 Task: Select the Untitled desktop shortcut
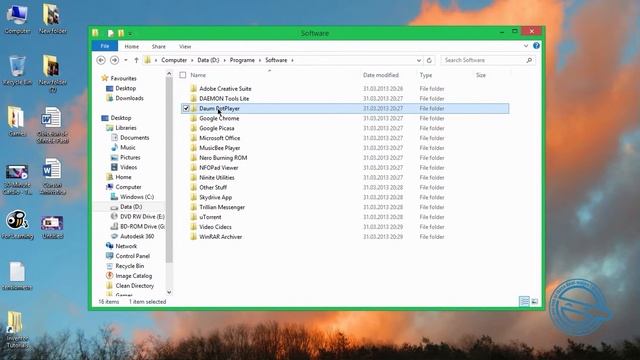point(52,227)
